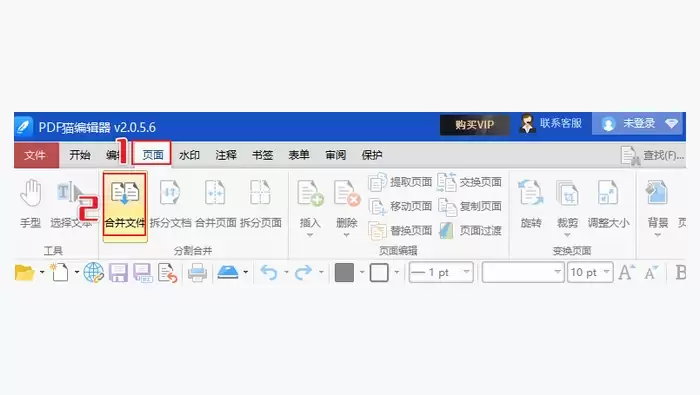This screenshot has width=700, height=395.
Task: Switch to the Protect (保护) tab
Action: (x=372, y=155)
